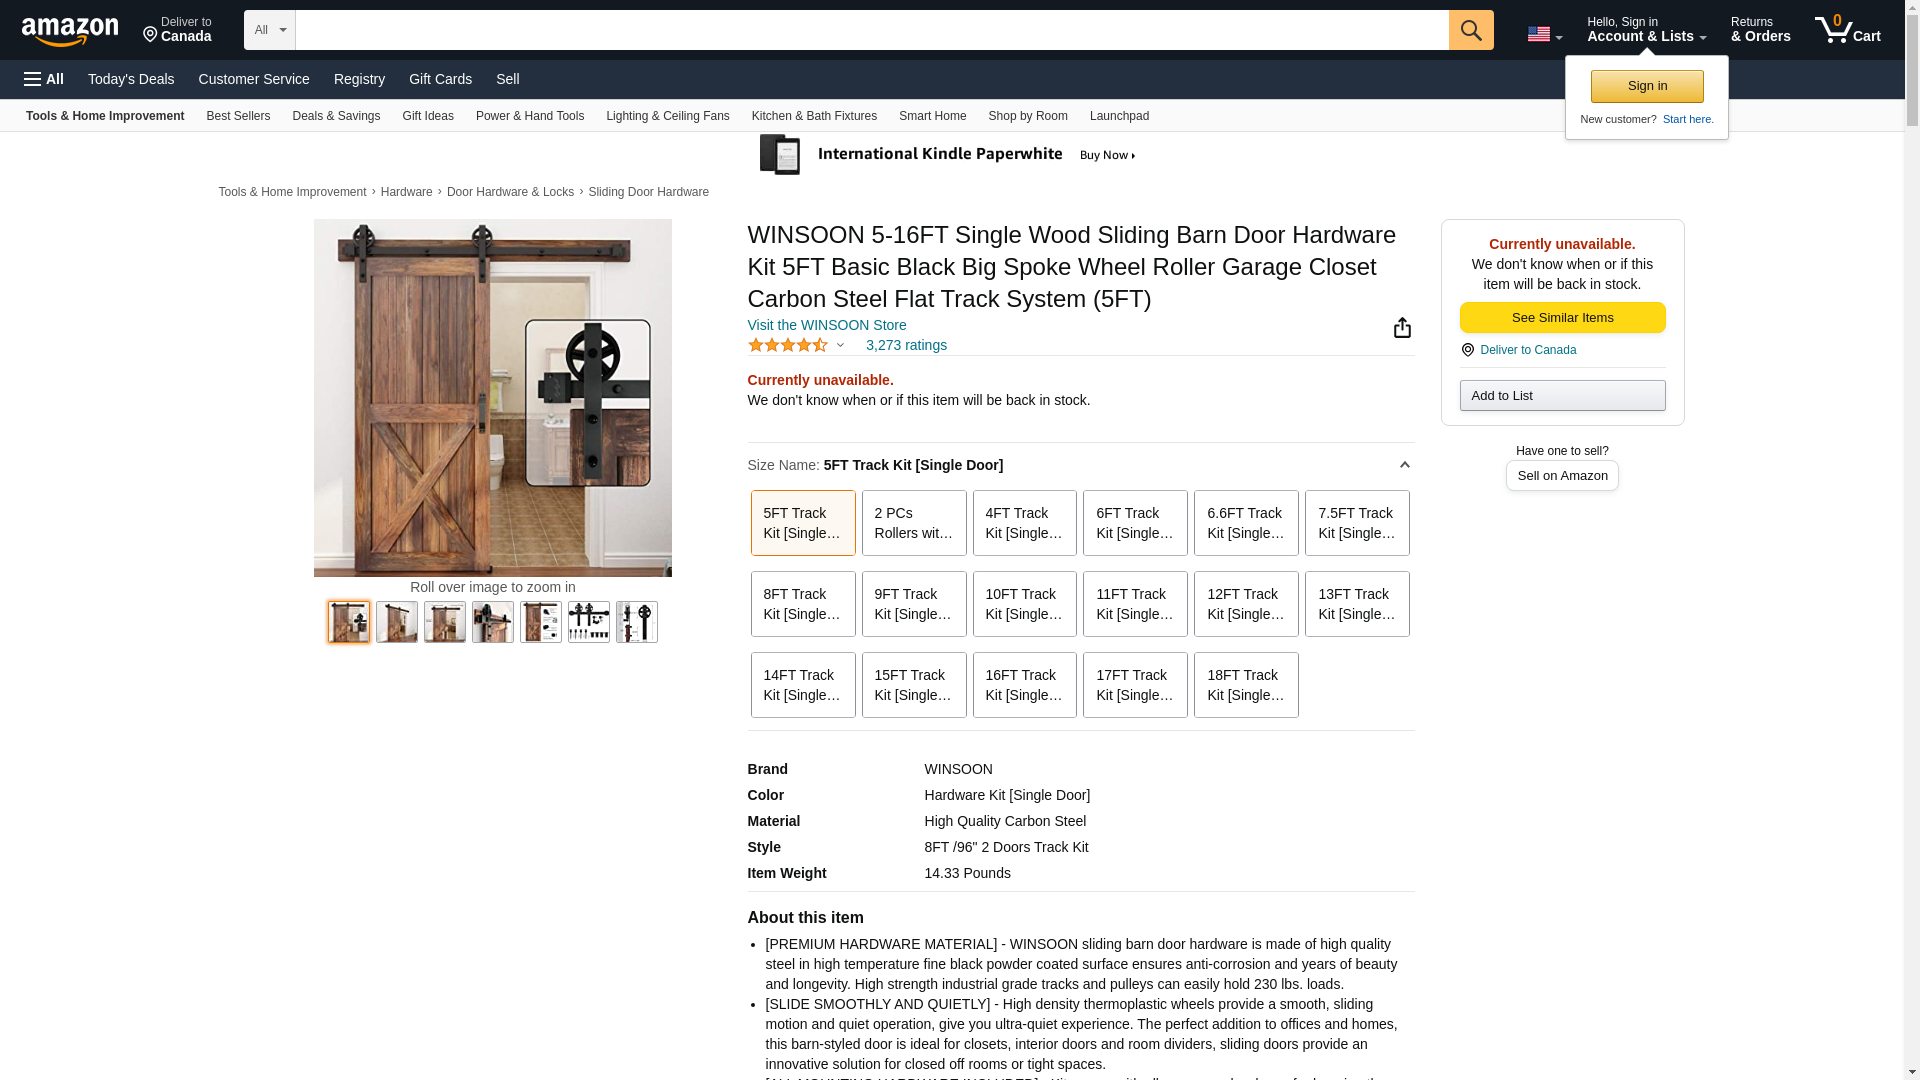Collapse the Size Name section chevron
The image size is (1920, 1080).
point(1404,465)
